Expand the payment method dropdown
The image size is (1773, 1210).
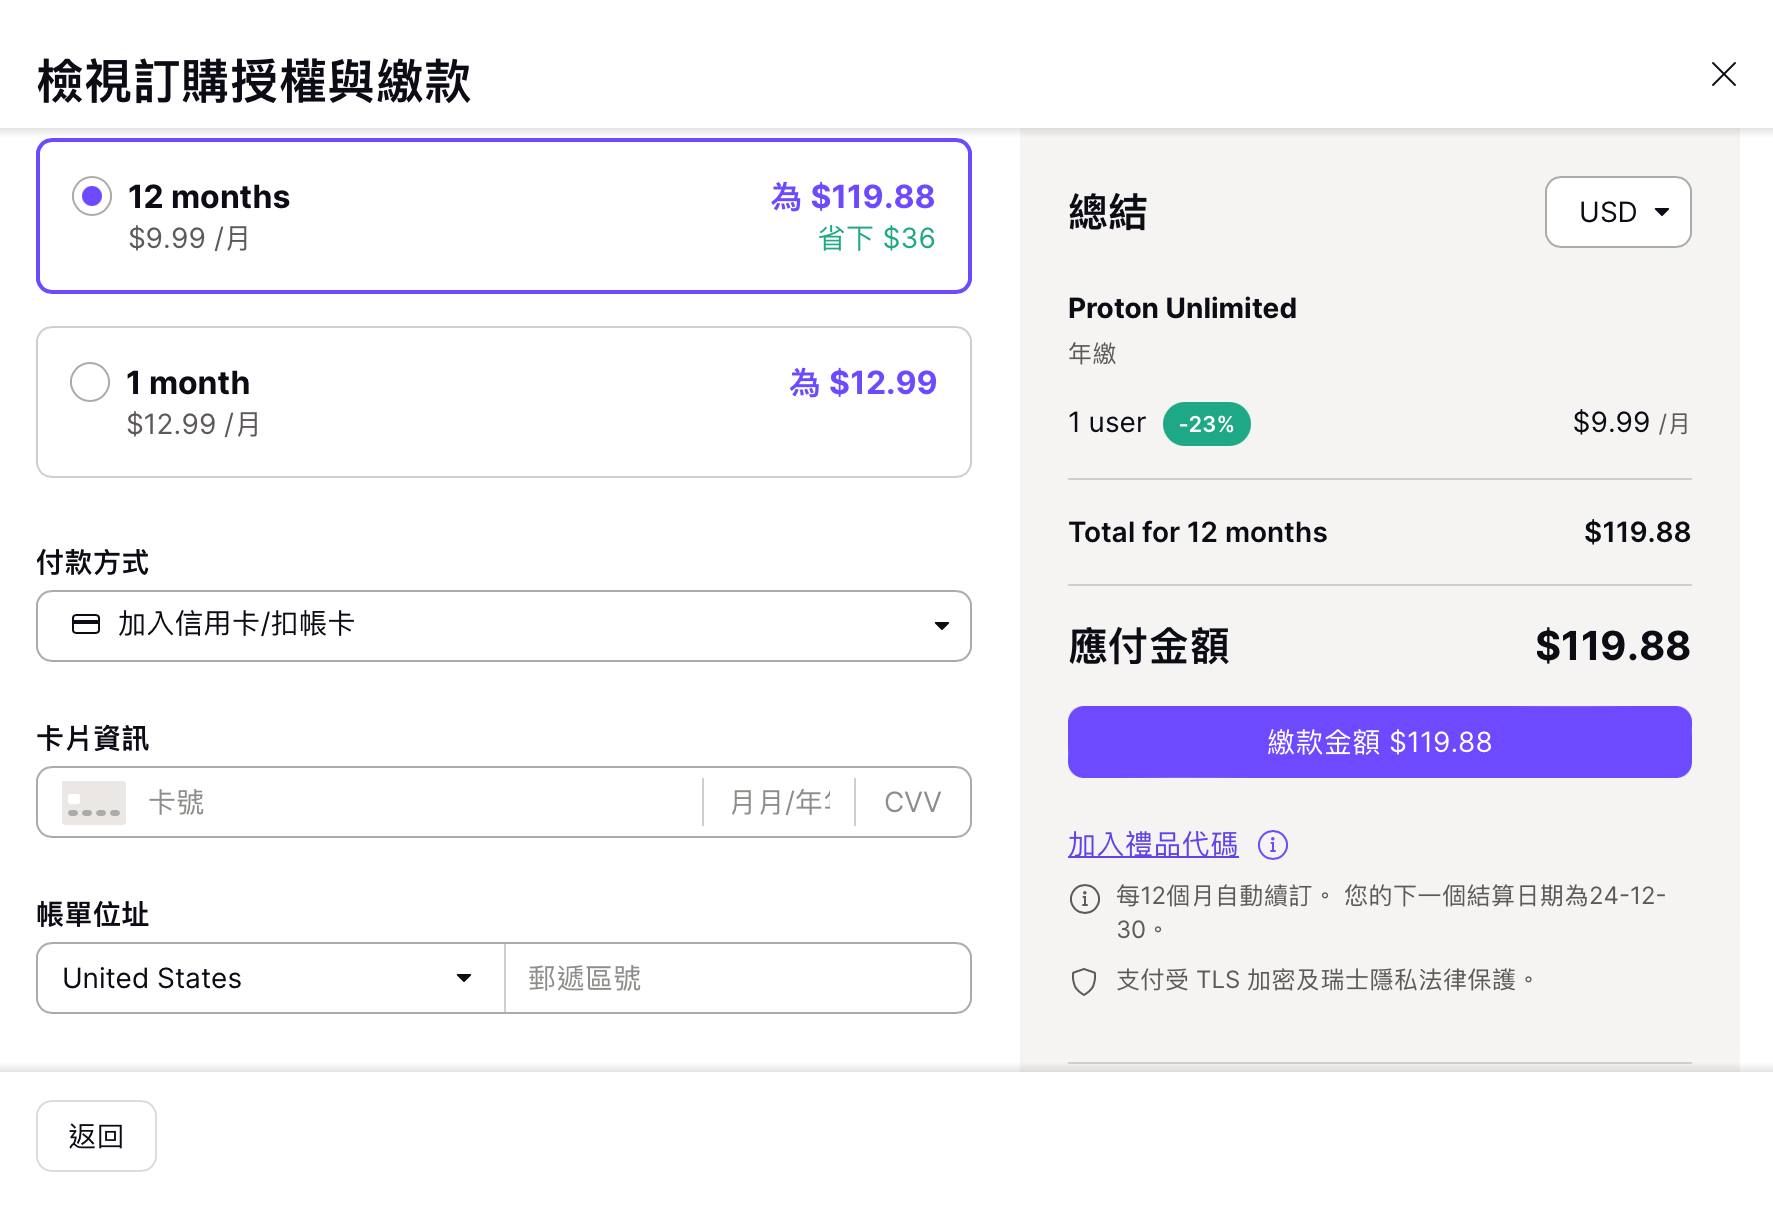(x=504, y=626)
